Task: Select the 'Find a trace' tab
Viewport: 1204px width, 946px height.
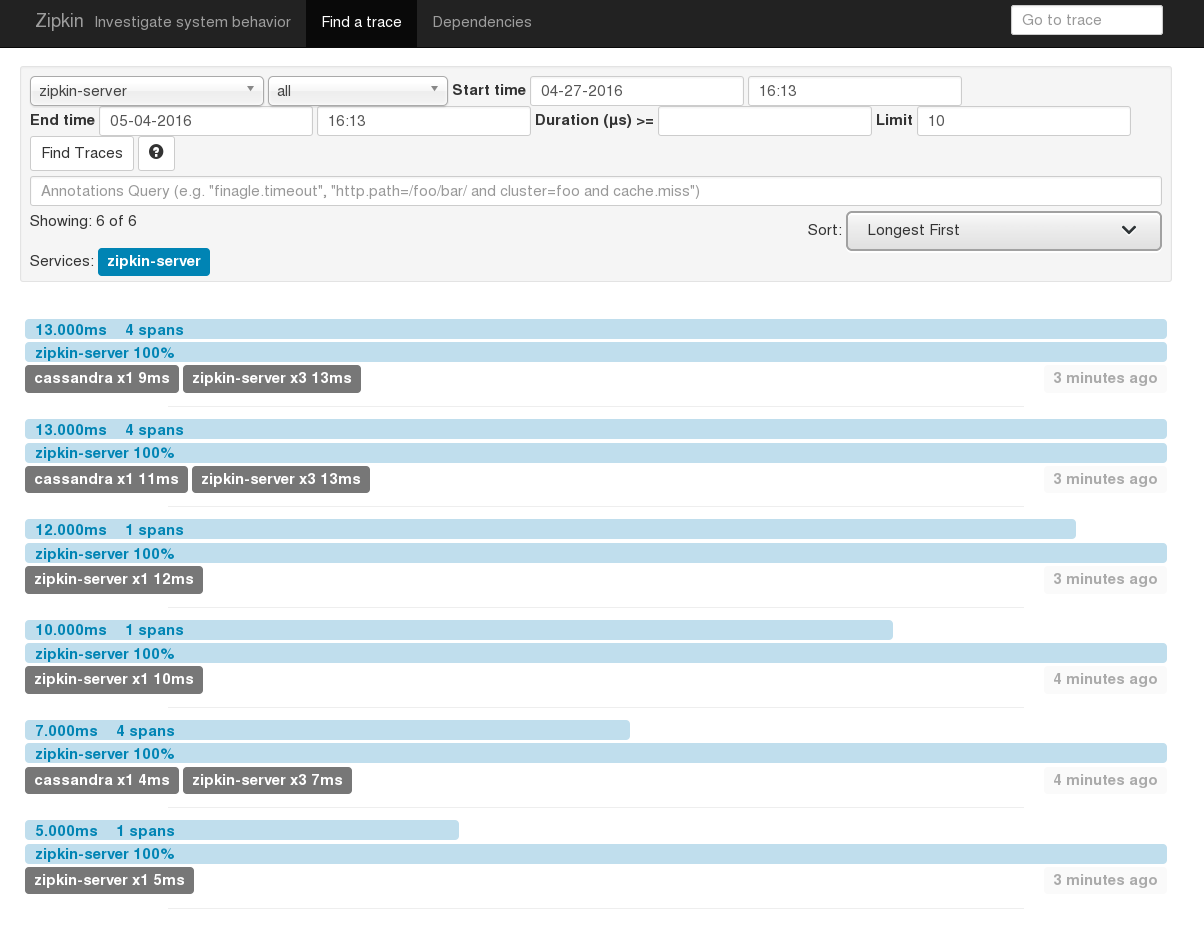Action: (361, 22)
